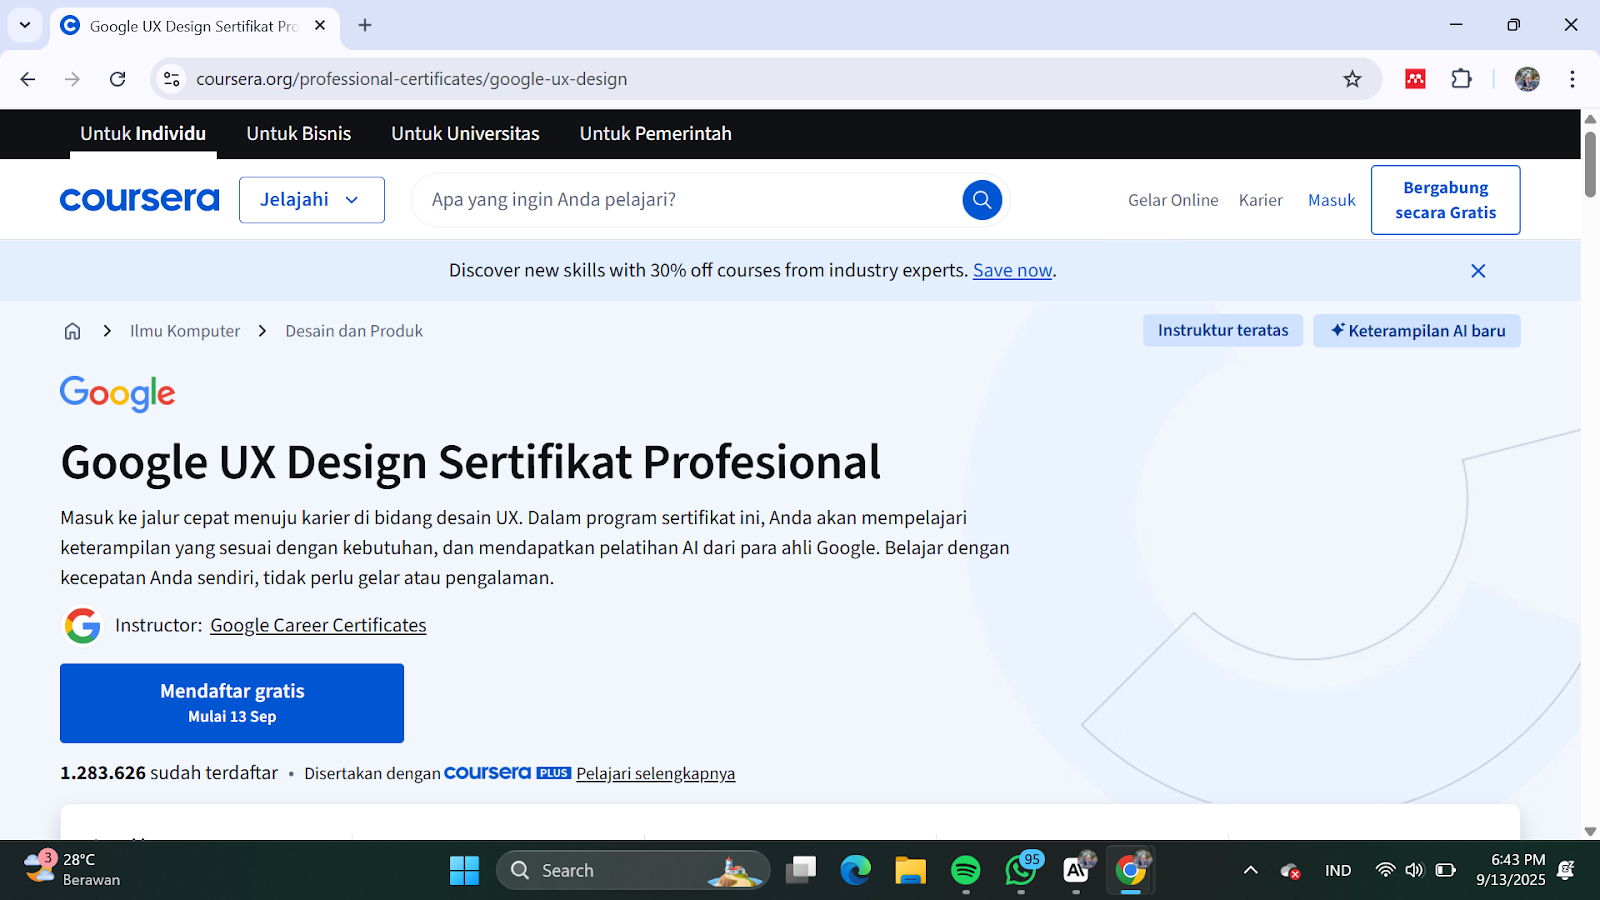This screenshot has height=900, width=1600.
Task: Open the Chrome extensions puzzle icon
Action: [x=1461, y=79]
